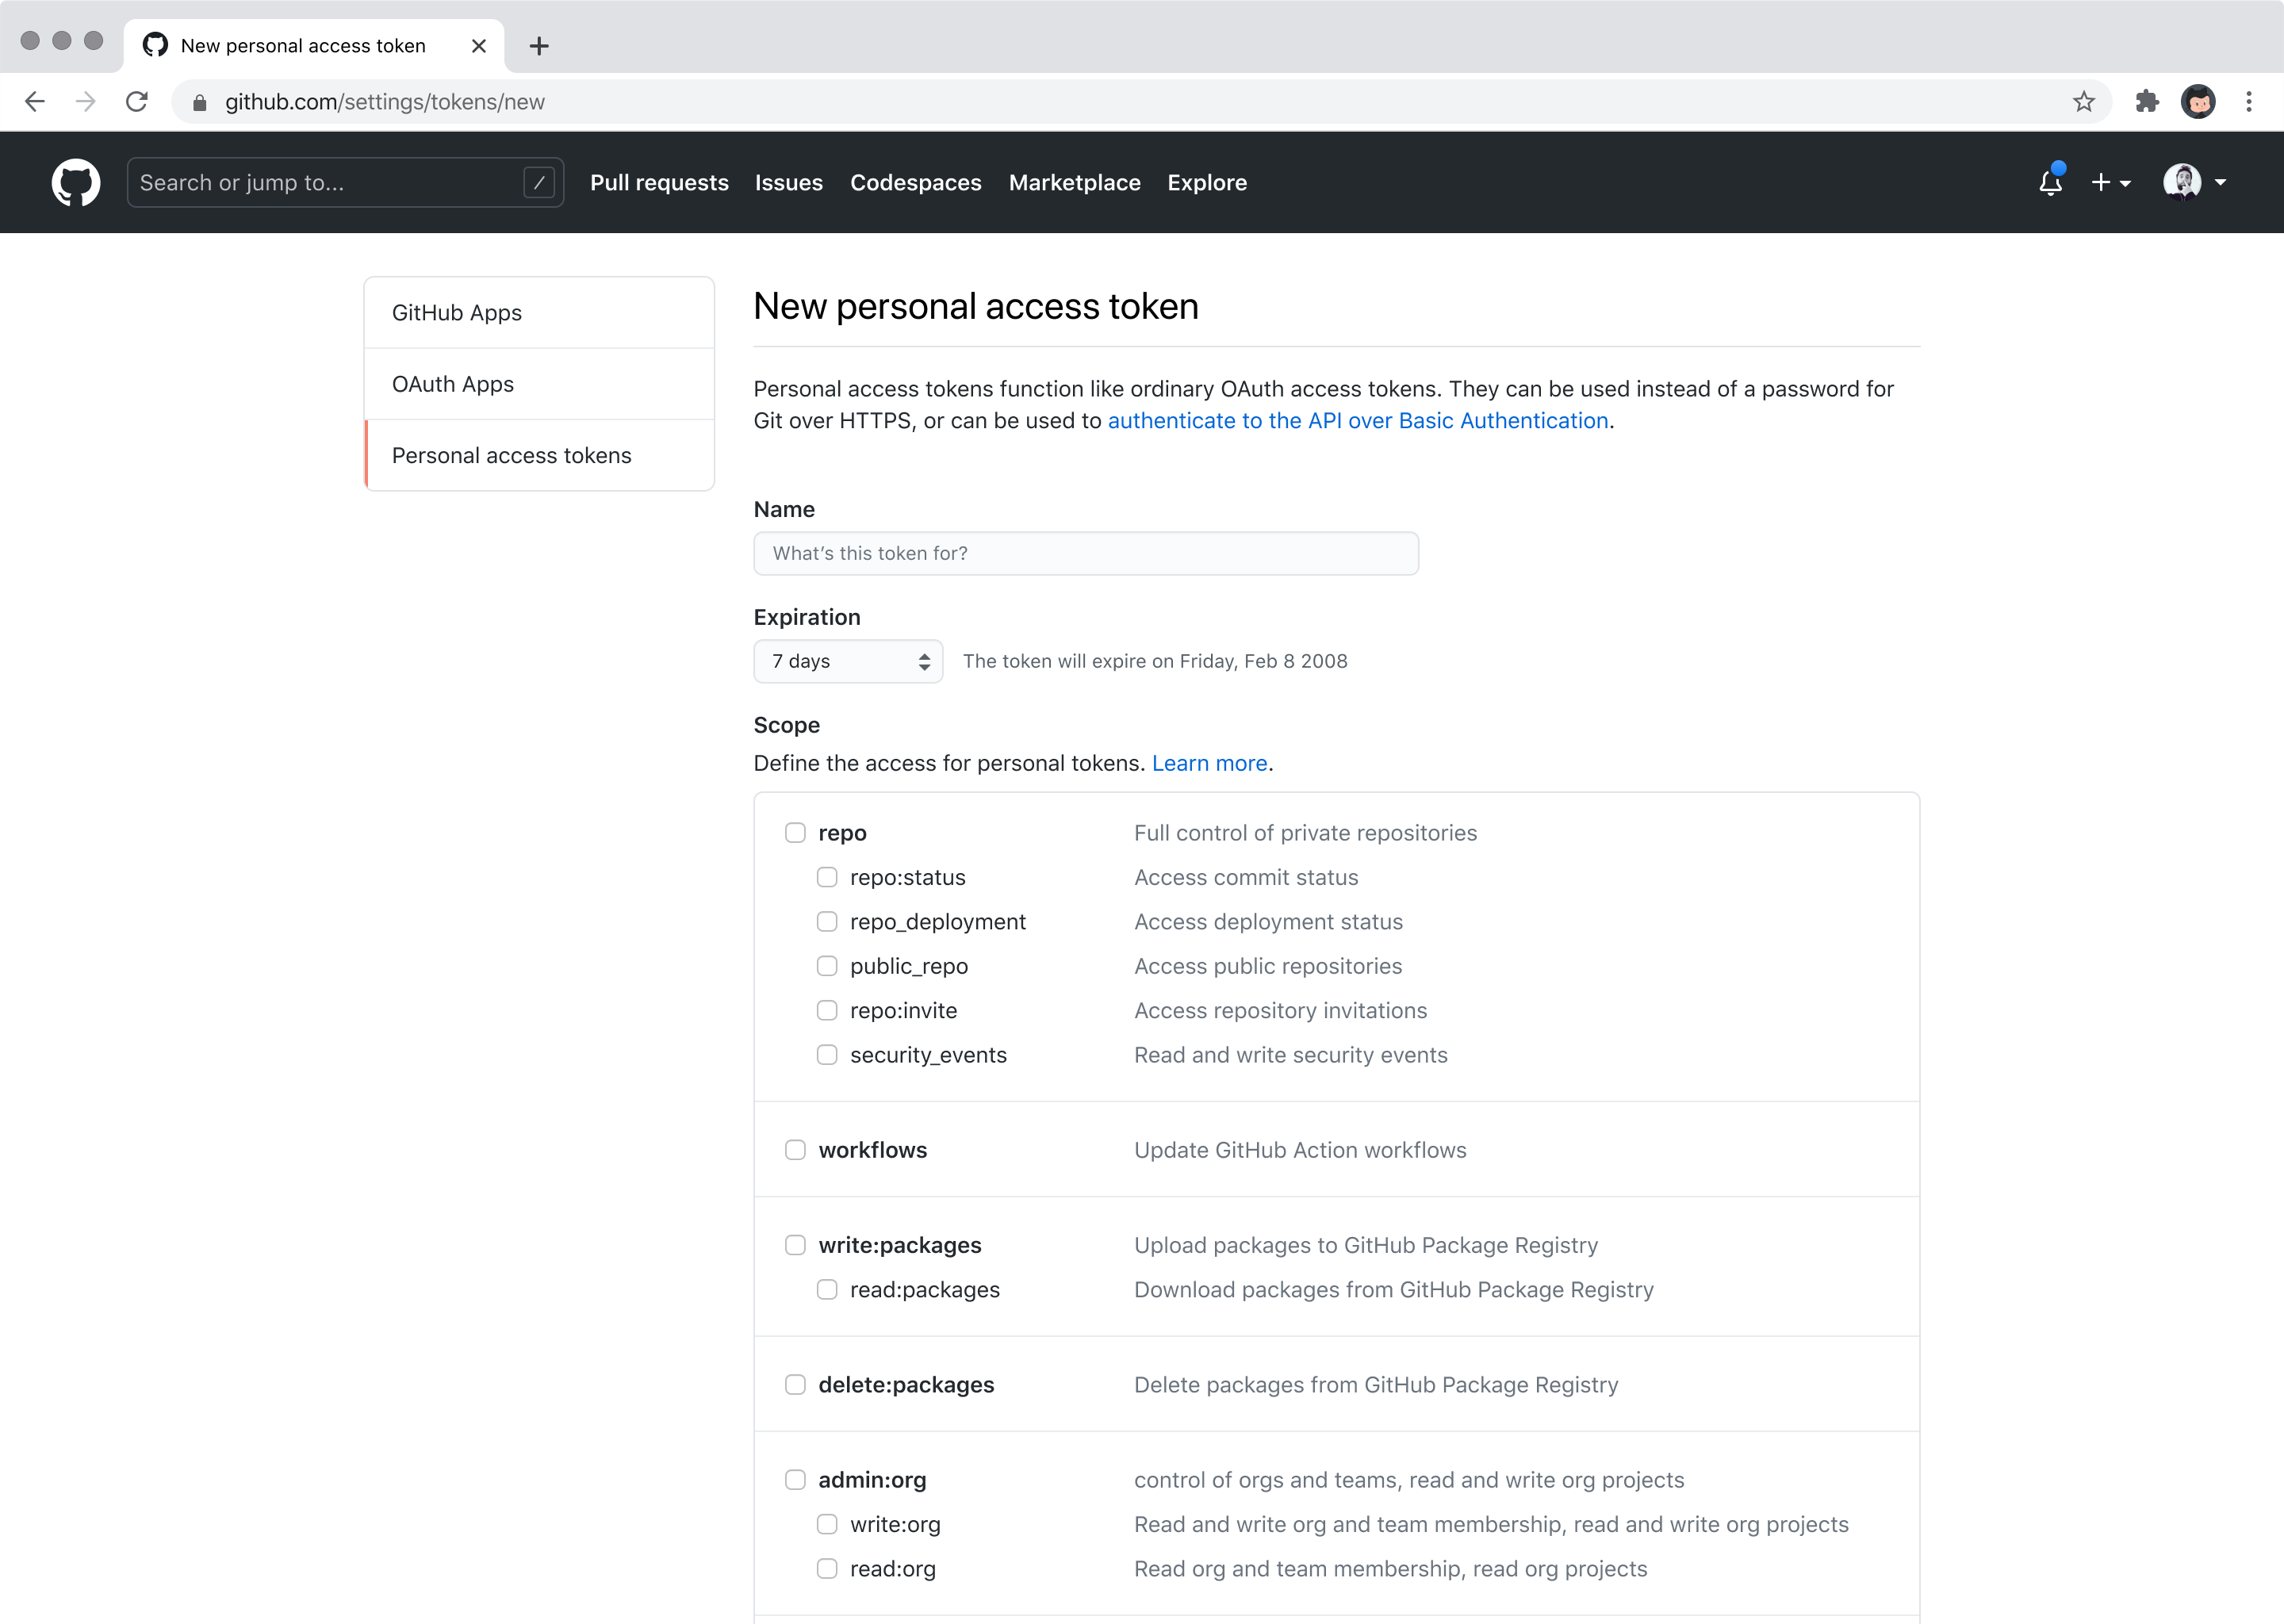Open the Marketplace menu item
2284x1624 pixels.
[x=1074, y=182]
